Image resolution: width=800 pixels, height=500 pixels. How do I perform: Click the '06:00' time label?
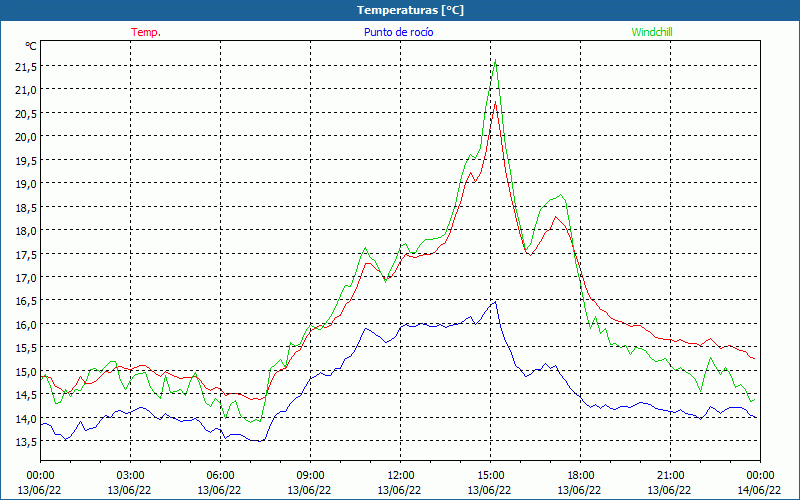[220, 476]
